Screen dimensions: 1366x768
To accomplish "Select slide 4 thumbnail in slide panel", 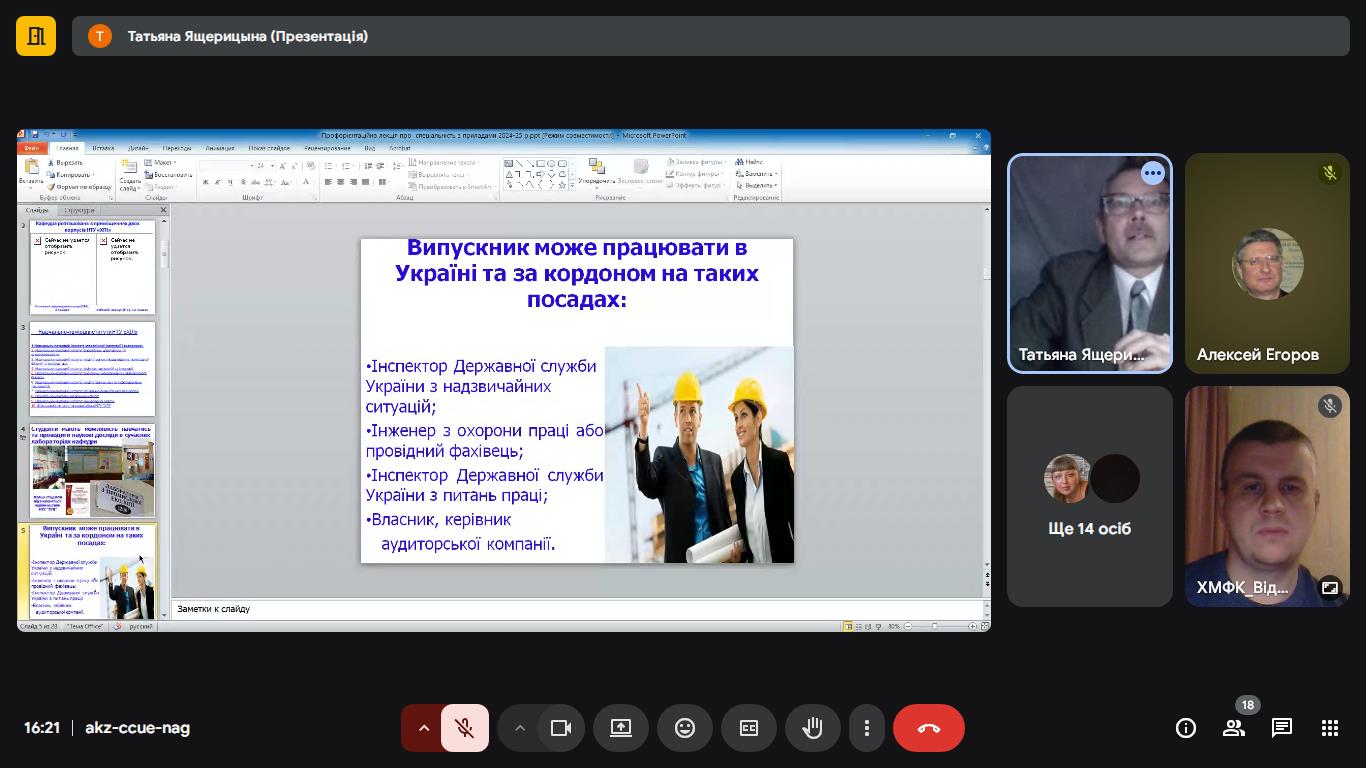I will click(92, 470).
